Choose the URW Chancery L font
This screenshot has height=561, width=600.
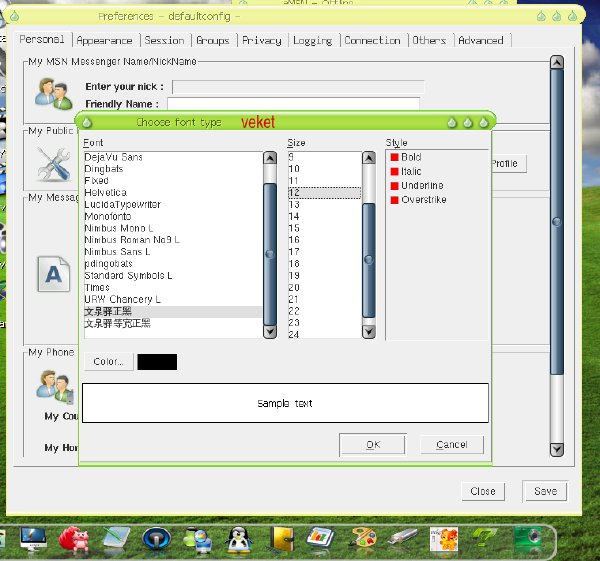pos(173,299)
